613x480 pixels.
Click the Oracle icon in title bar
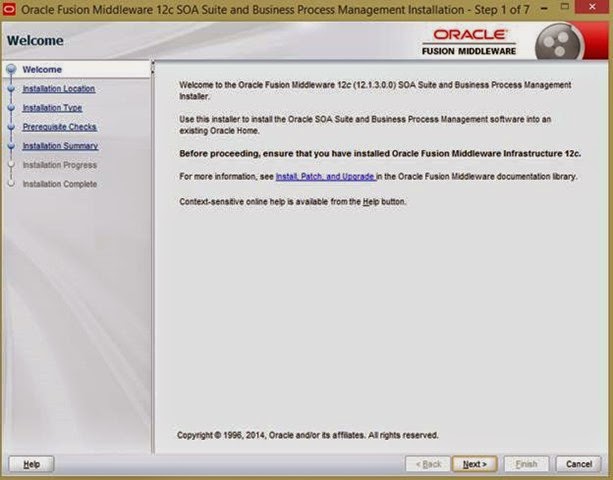9,9
